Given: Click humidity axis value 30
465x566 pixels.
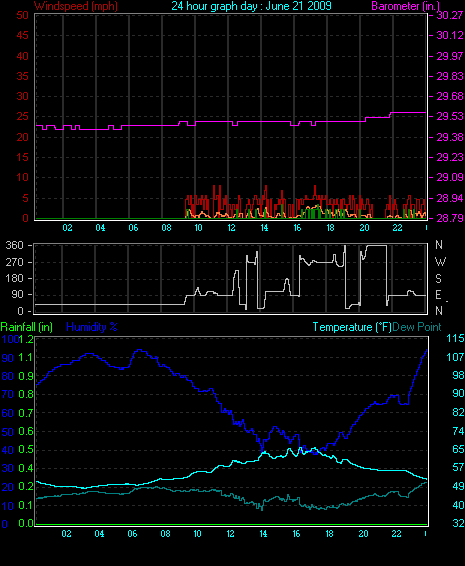Looking at the screenshot, I should click(x=8, y=468).
